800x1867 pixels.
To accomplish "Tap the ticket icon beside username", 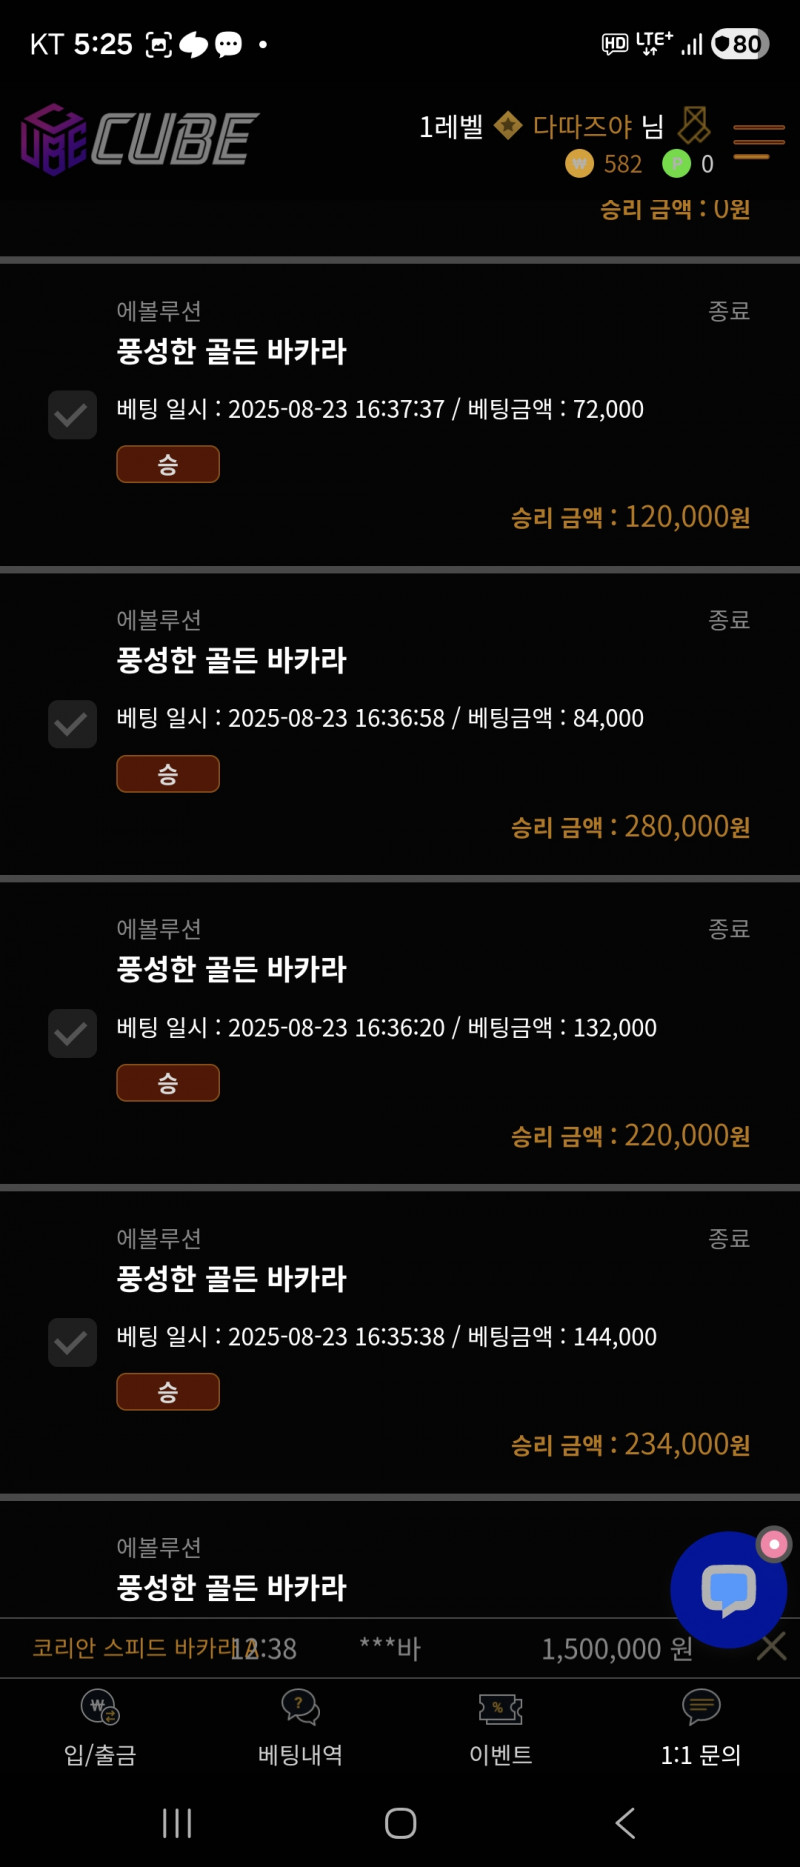I will (x=694, y=125).
